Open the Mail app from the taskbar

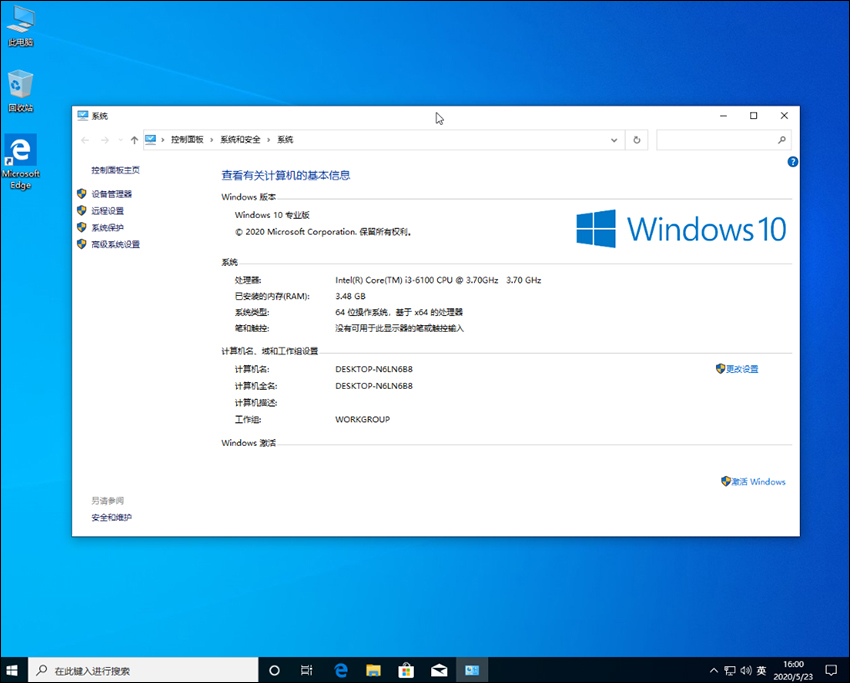pos(439,670)
